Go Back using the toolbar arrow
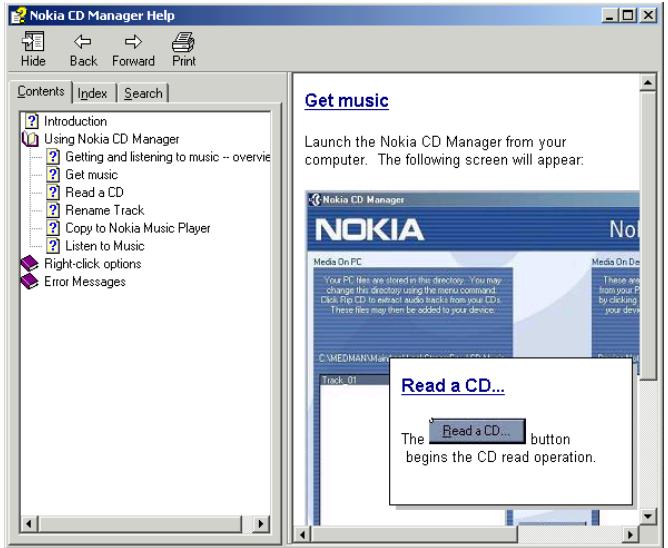This screenshot has width=668, height=548. pyautogui.click(x=83, y=42)
